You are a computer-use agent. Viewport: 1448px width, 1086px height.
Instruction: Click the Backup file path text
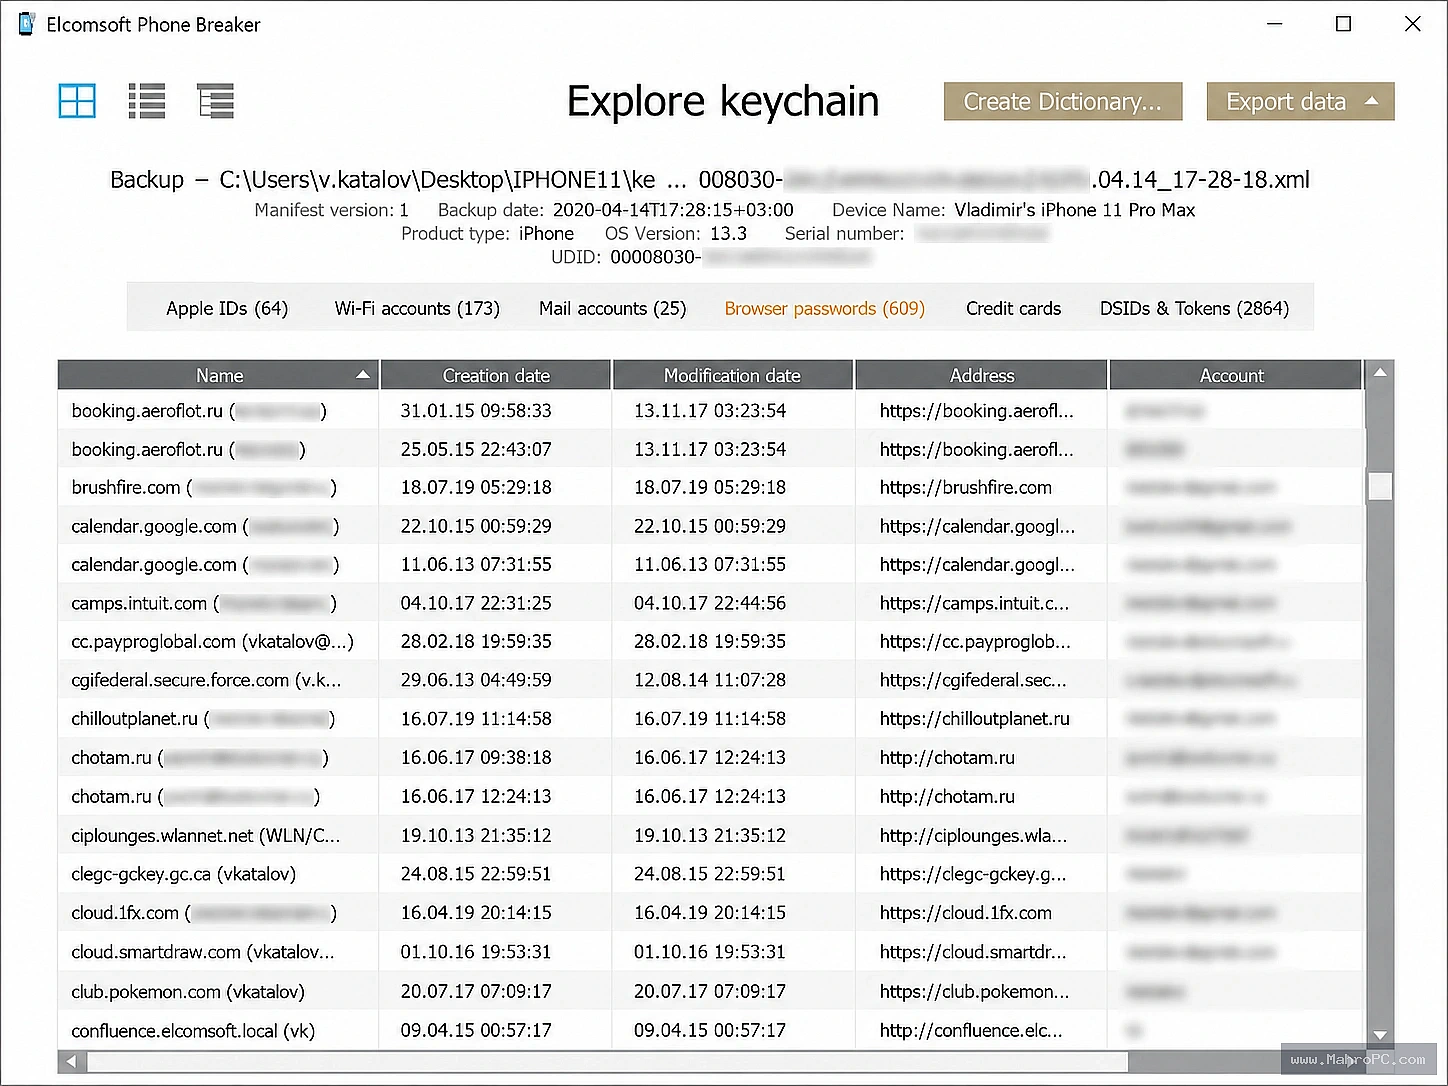point(710,180)
